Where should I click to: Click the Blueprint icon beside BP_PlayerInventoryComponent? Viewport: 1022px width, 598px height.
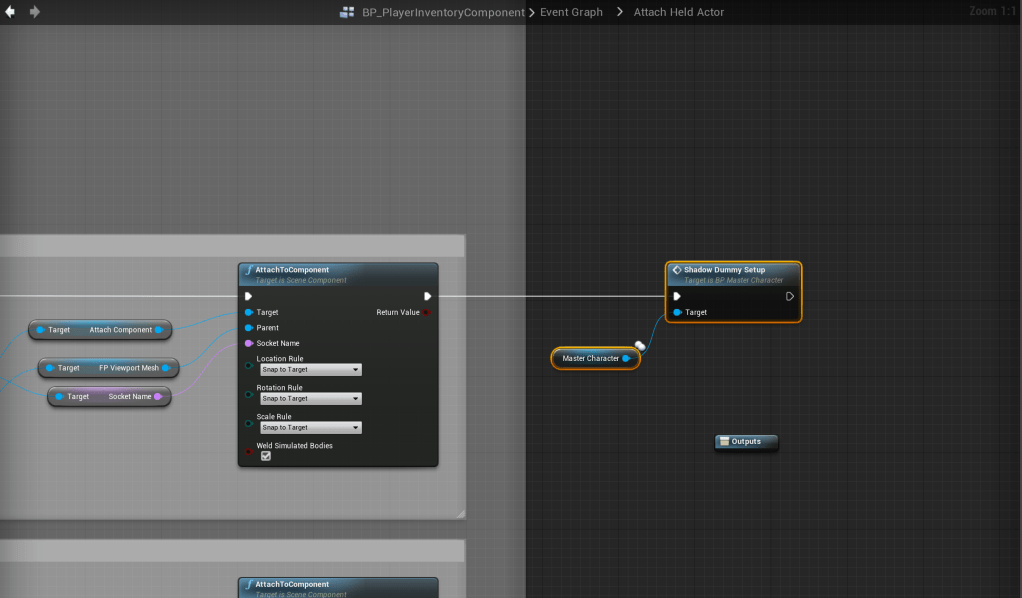tap(347, 12)
